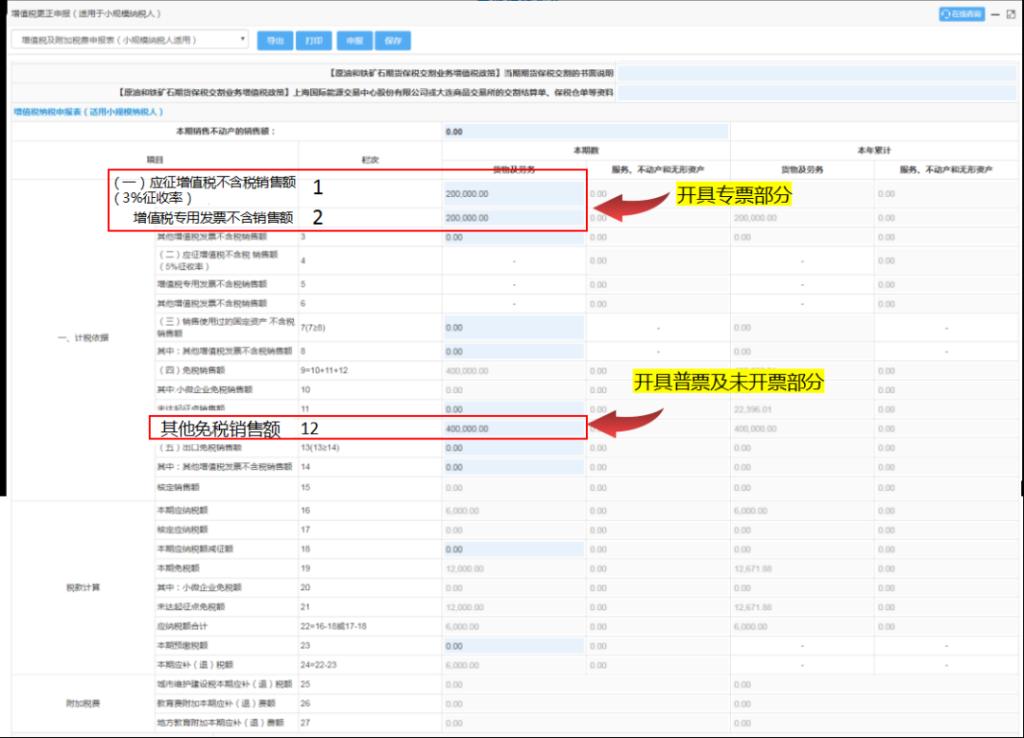Click the 期货保税交割的书面说明 attachment field
This screenshot has width=1024, height=738.
coord(817,73)
